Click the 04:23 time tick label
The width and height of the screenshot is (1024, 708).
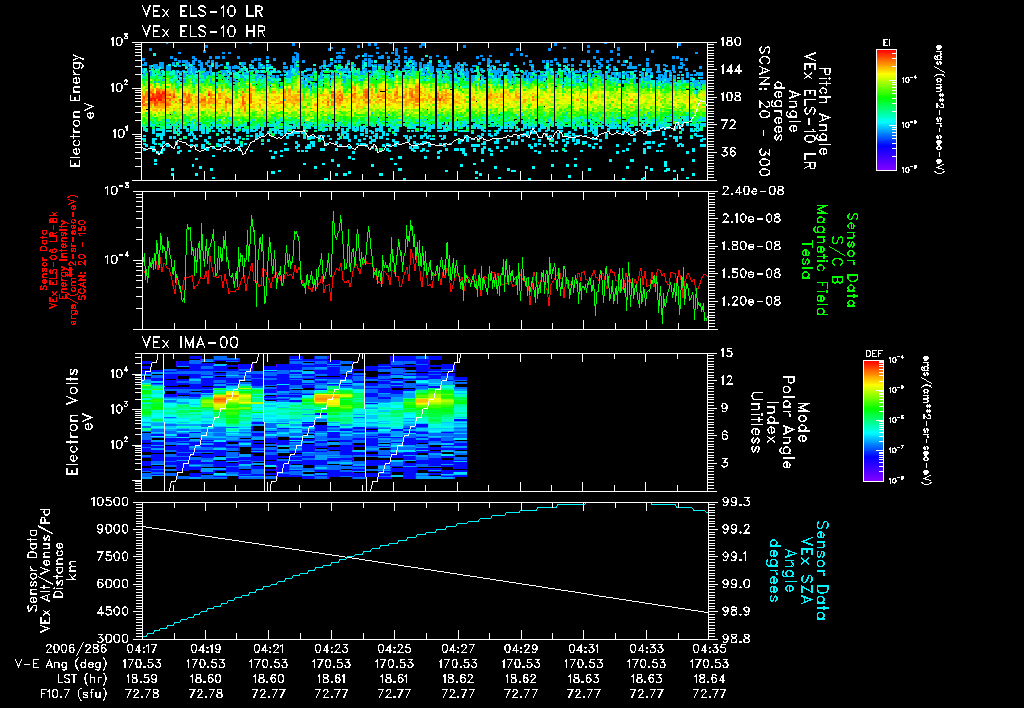[x=332, y=649]
